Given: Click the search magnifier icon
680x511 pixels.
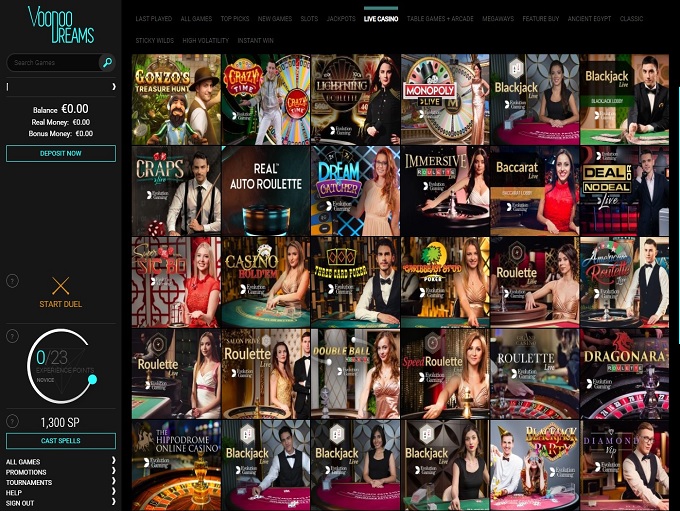Looking at the screenshot, I should click(107, 62).
